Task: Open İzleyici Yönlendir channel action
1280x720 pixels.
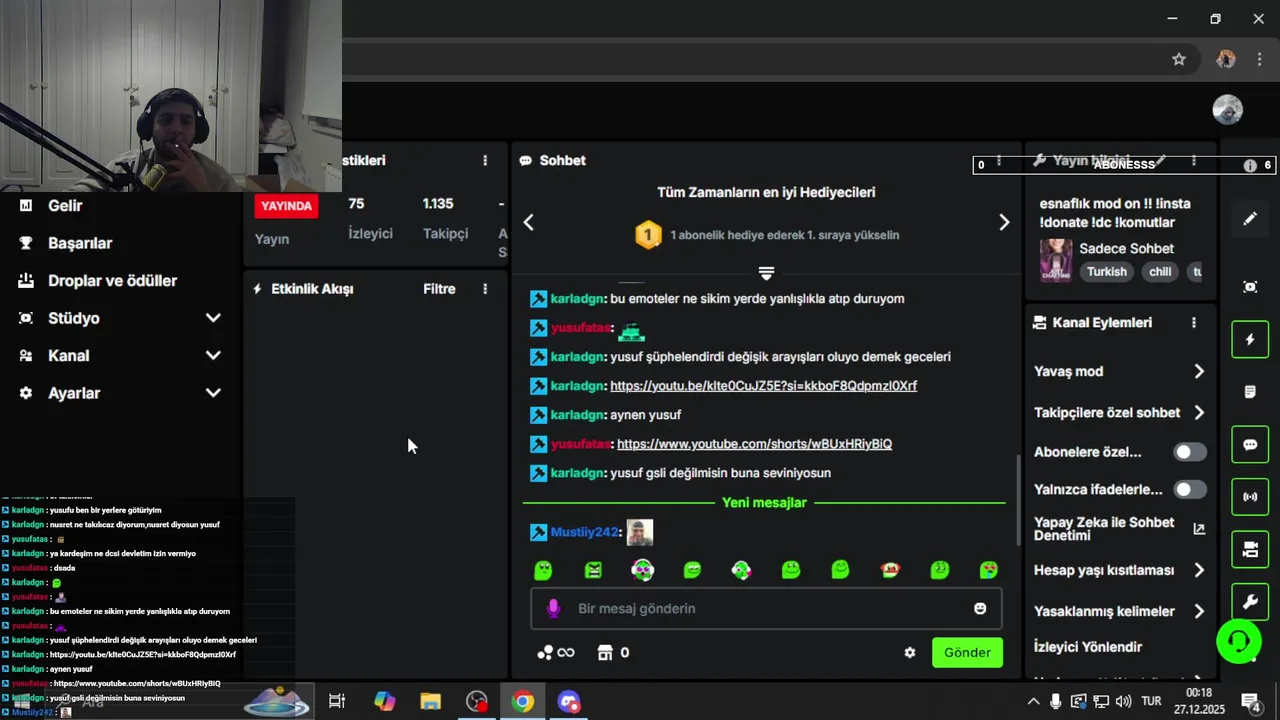Action: [1088, 647]
